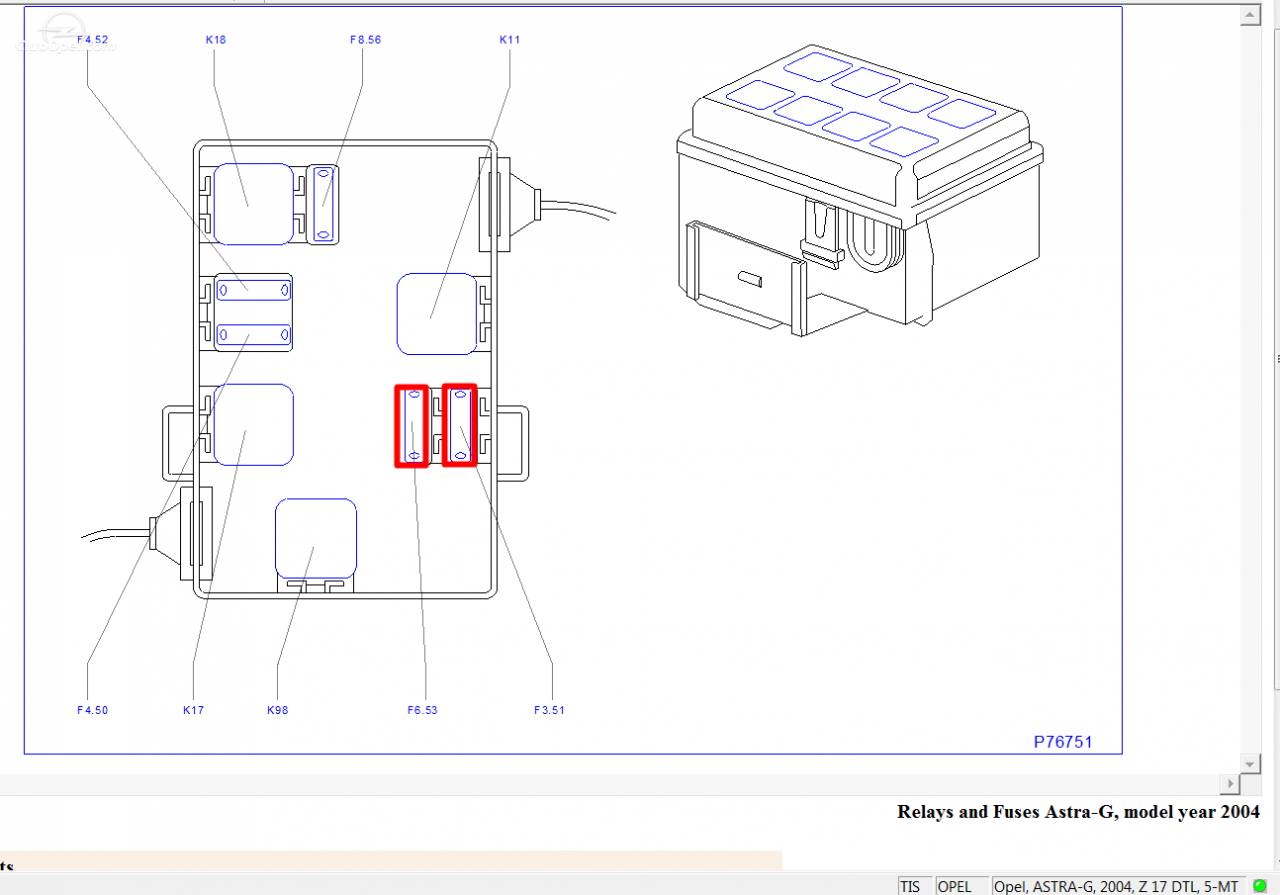Click the K11 label
The image size is (1280, 895).
[x=510, y=40]
